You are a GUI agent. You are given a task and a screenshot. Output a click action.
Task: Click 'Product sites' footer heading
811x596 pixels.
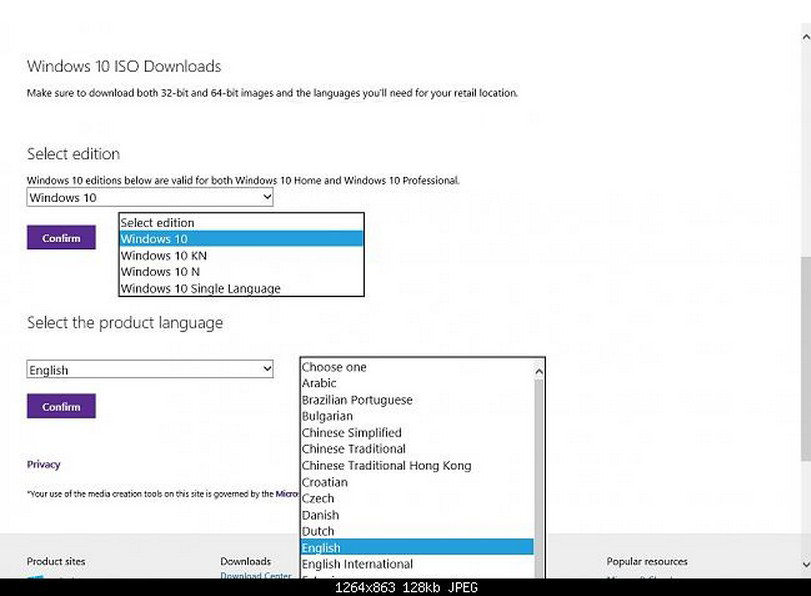[56, 561]
